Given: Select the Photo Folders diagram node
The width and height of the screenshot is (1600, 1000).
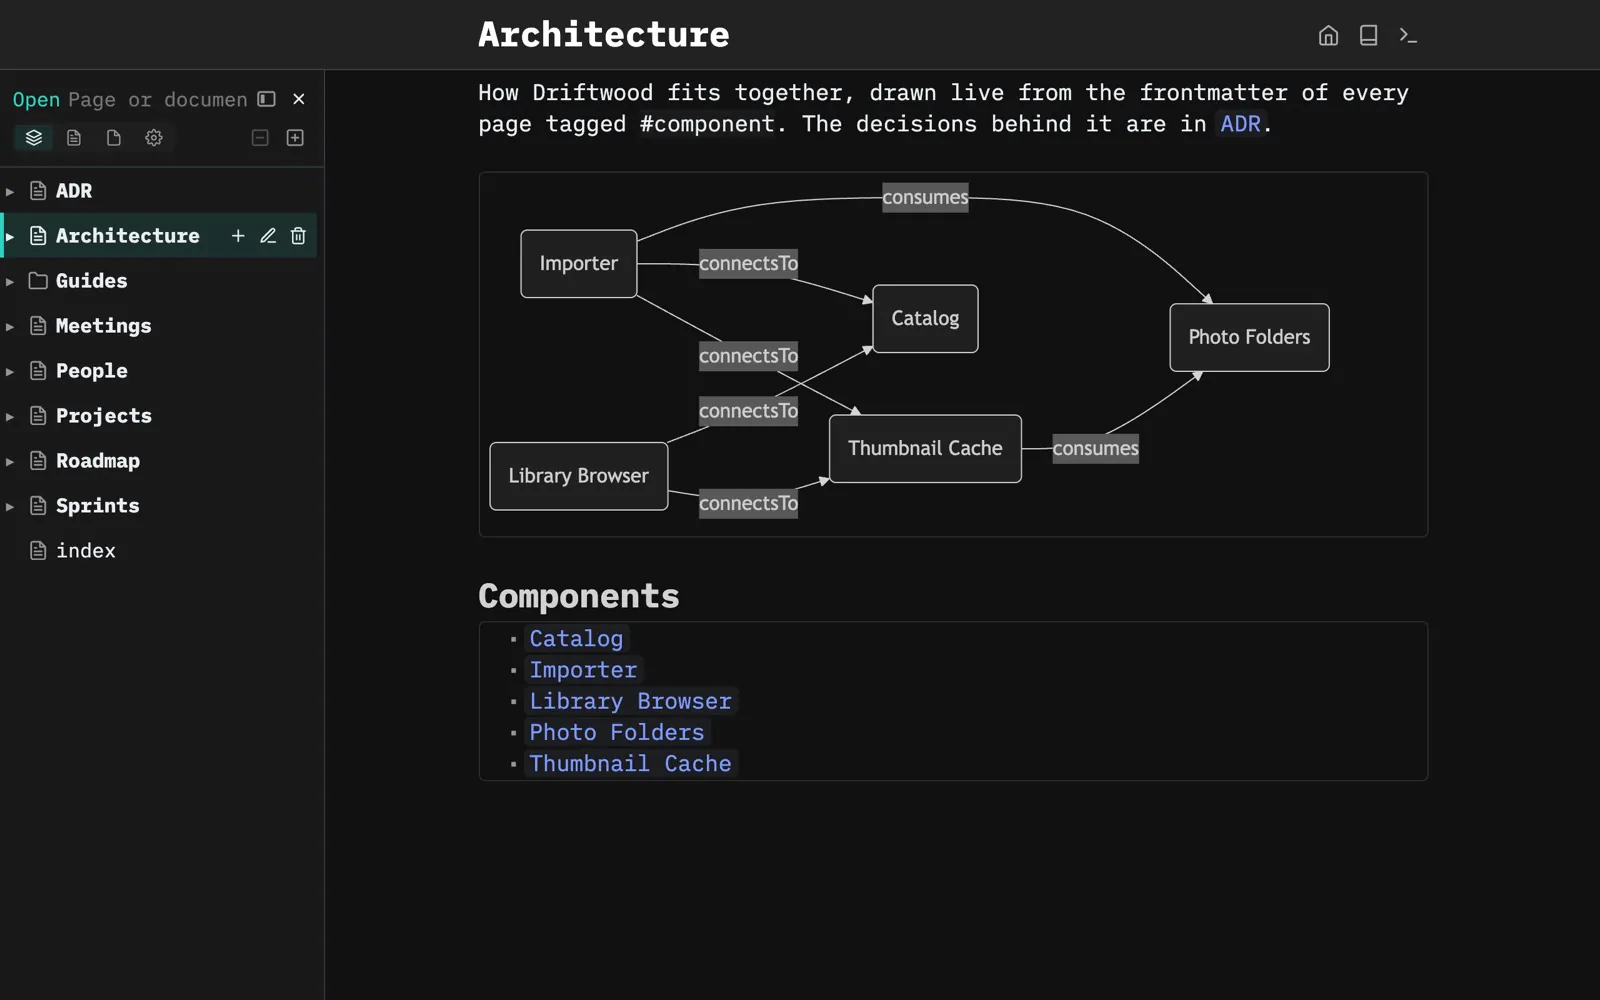Looking at the screenshot, I should pos(1249,337).
